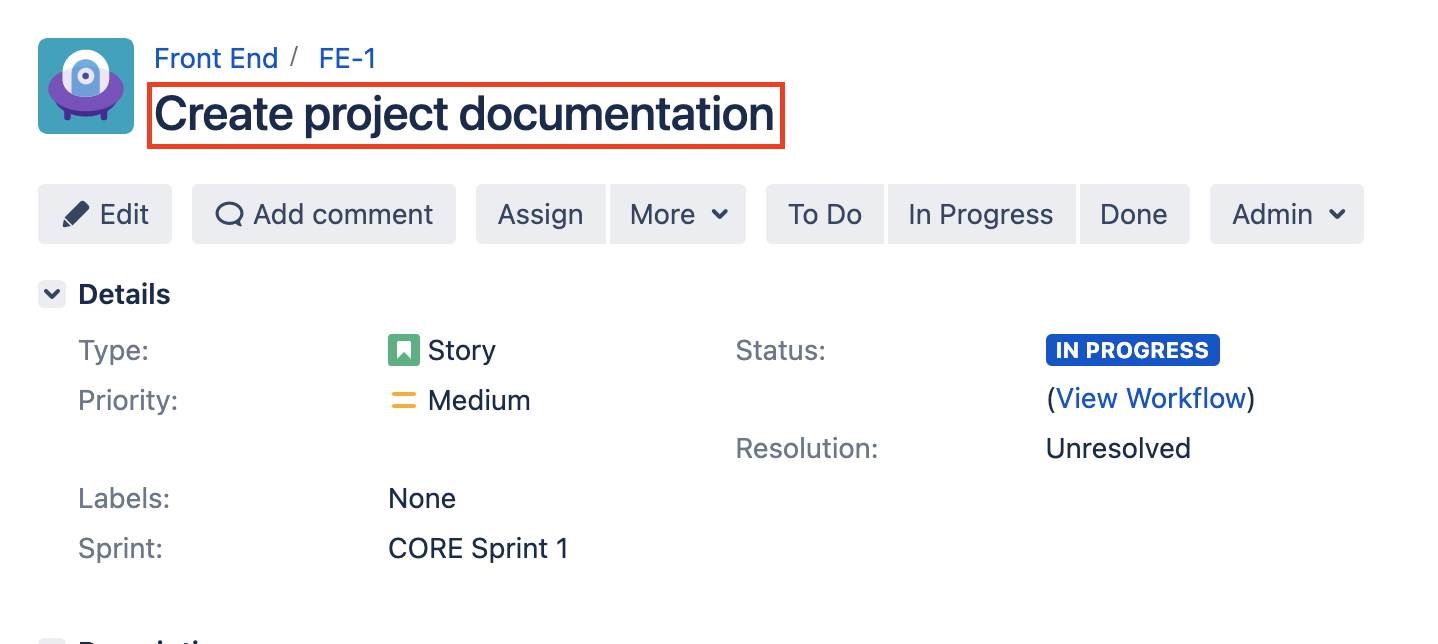Click the Details section heading
This screenshot has width=1438, height=644.
click(124, 295)
